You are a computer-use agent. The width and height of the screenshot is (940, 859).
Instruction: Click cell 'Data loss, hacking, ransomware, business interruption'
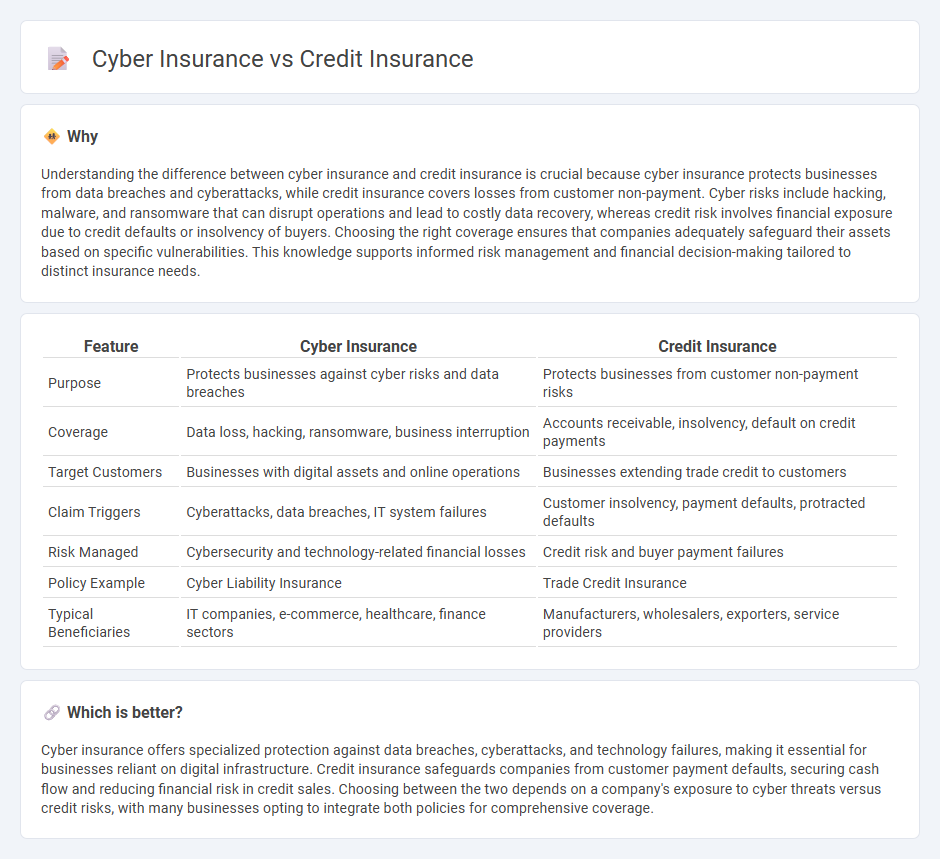(x=358, y=432)
